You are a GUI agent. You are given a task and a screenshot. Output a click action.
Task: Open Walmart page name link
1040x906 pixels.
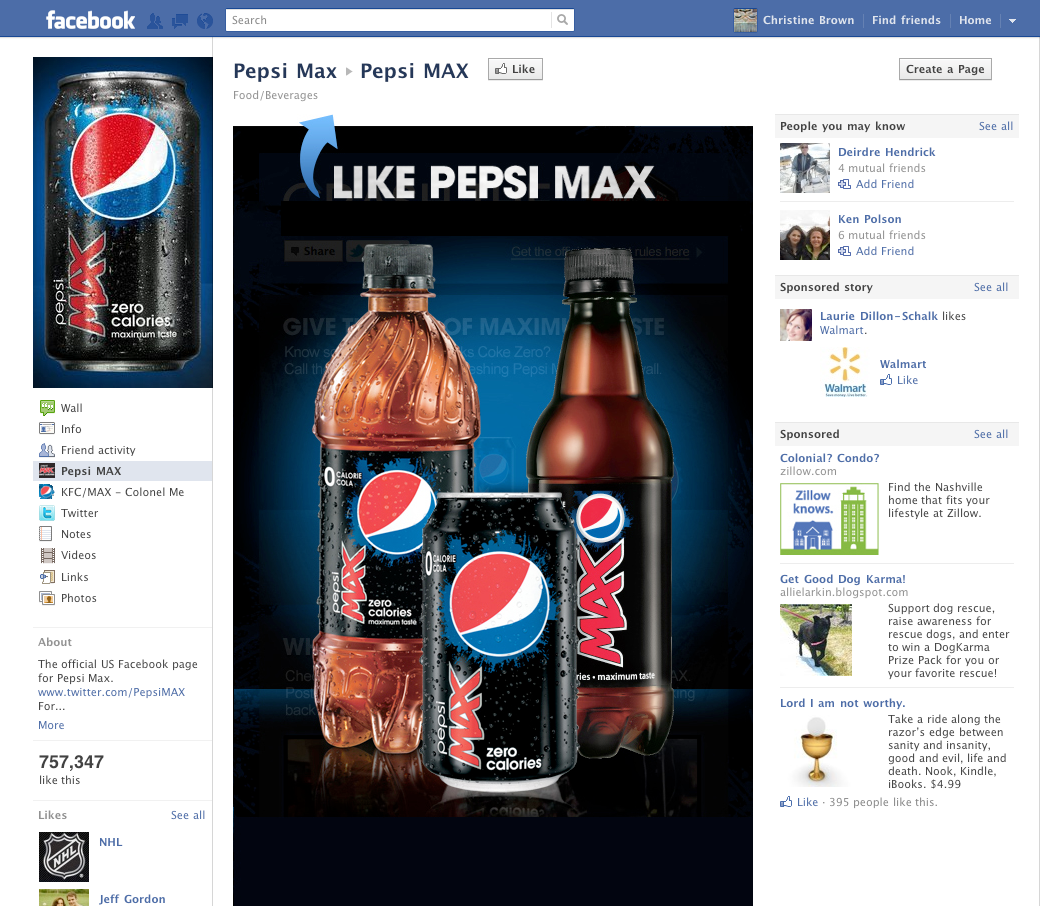[x=903, y=363]
